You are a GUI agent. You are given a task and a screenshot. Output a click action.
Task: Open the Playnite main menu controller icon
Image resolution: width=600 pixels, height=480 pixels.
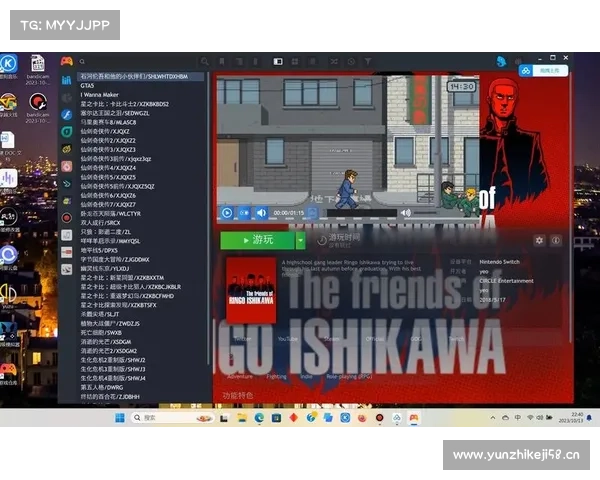pyautogui.click(x=67, y=61)
